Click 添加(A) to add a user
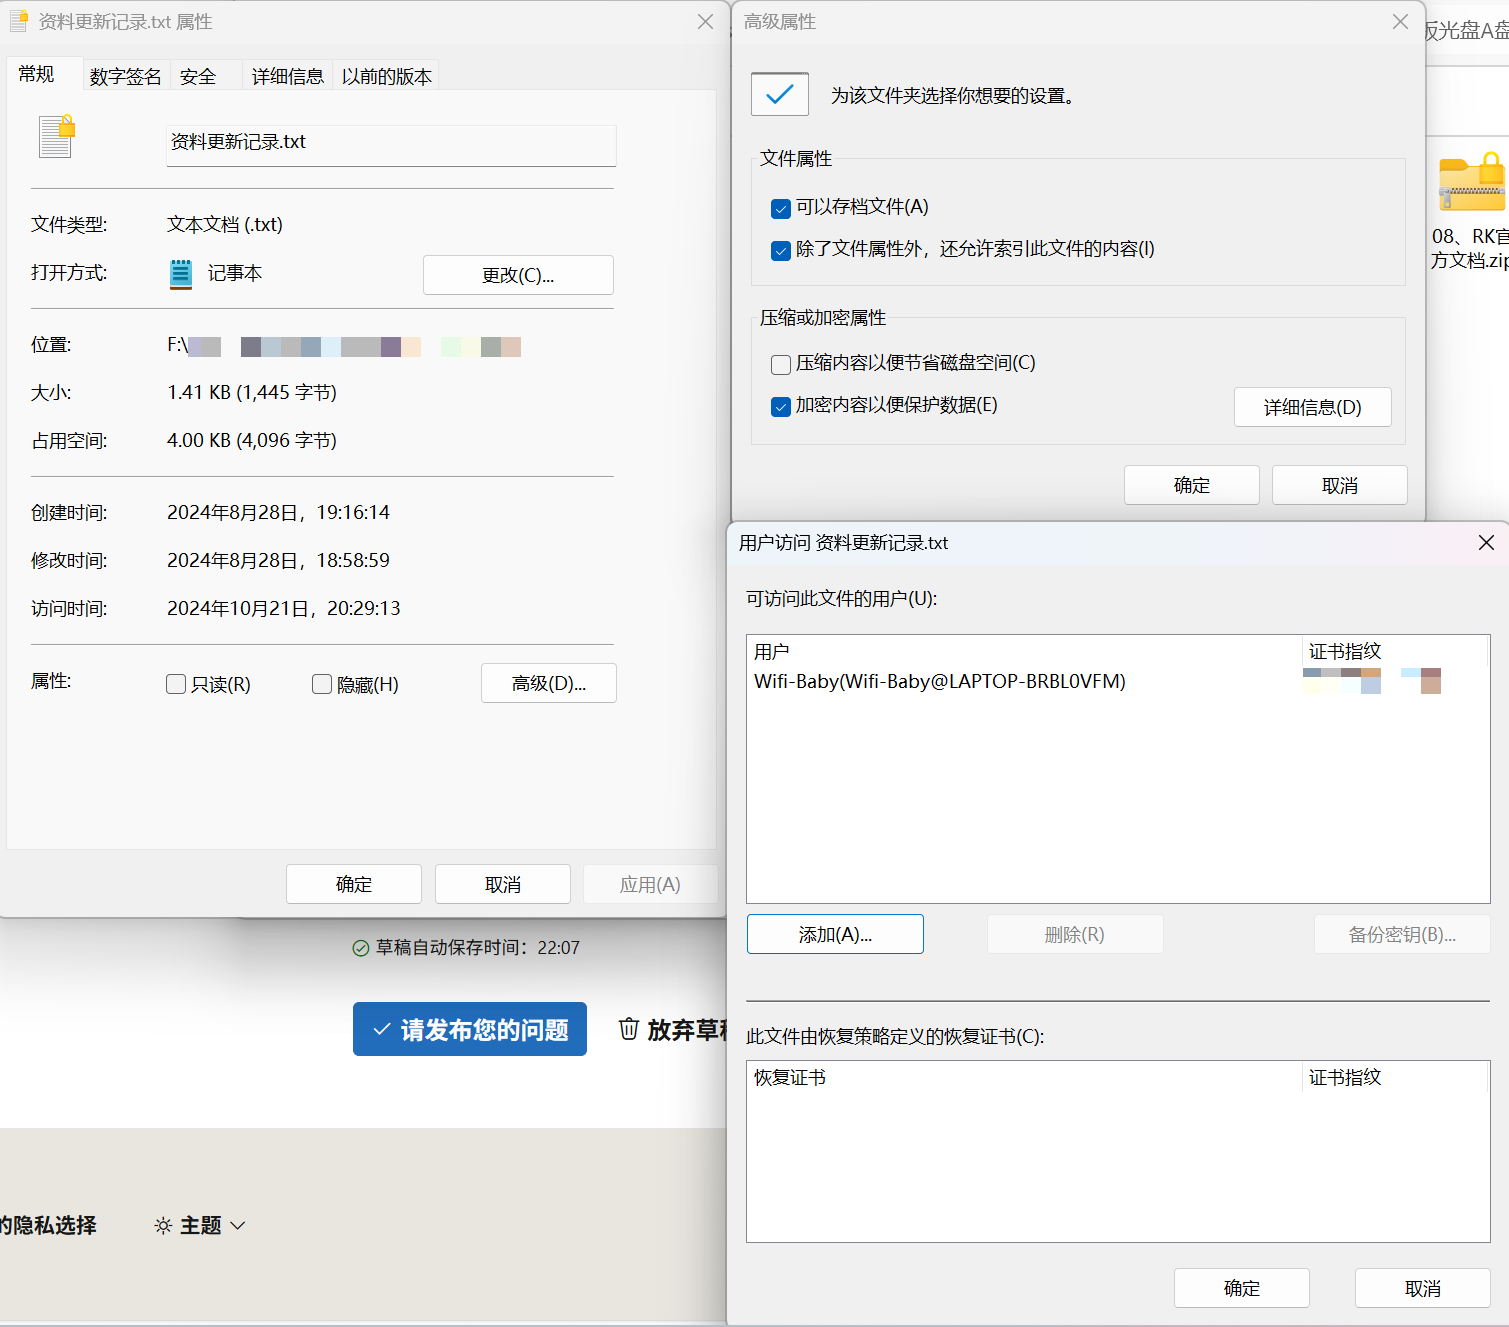1509x1327 pixels. [834, 933]
